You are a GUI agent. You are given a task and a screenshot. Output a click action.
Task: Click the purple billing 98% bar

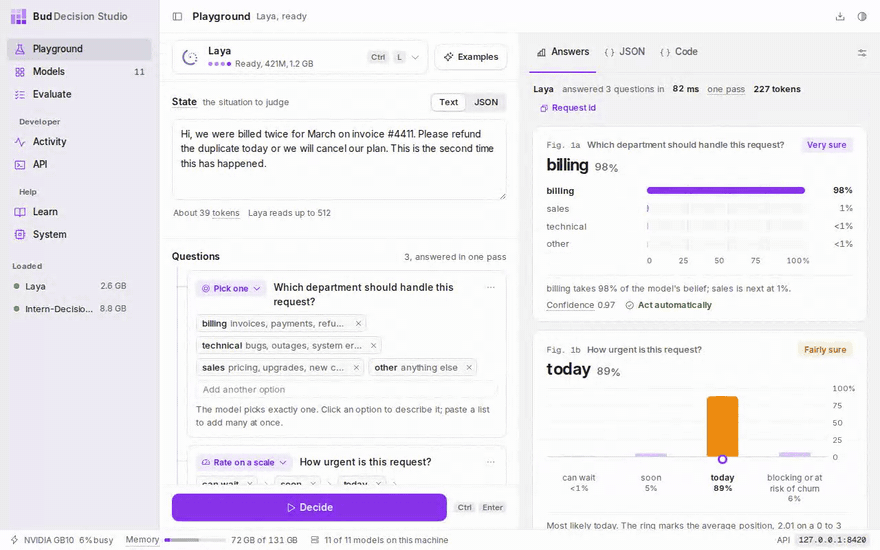click(x=726, y=191)
